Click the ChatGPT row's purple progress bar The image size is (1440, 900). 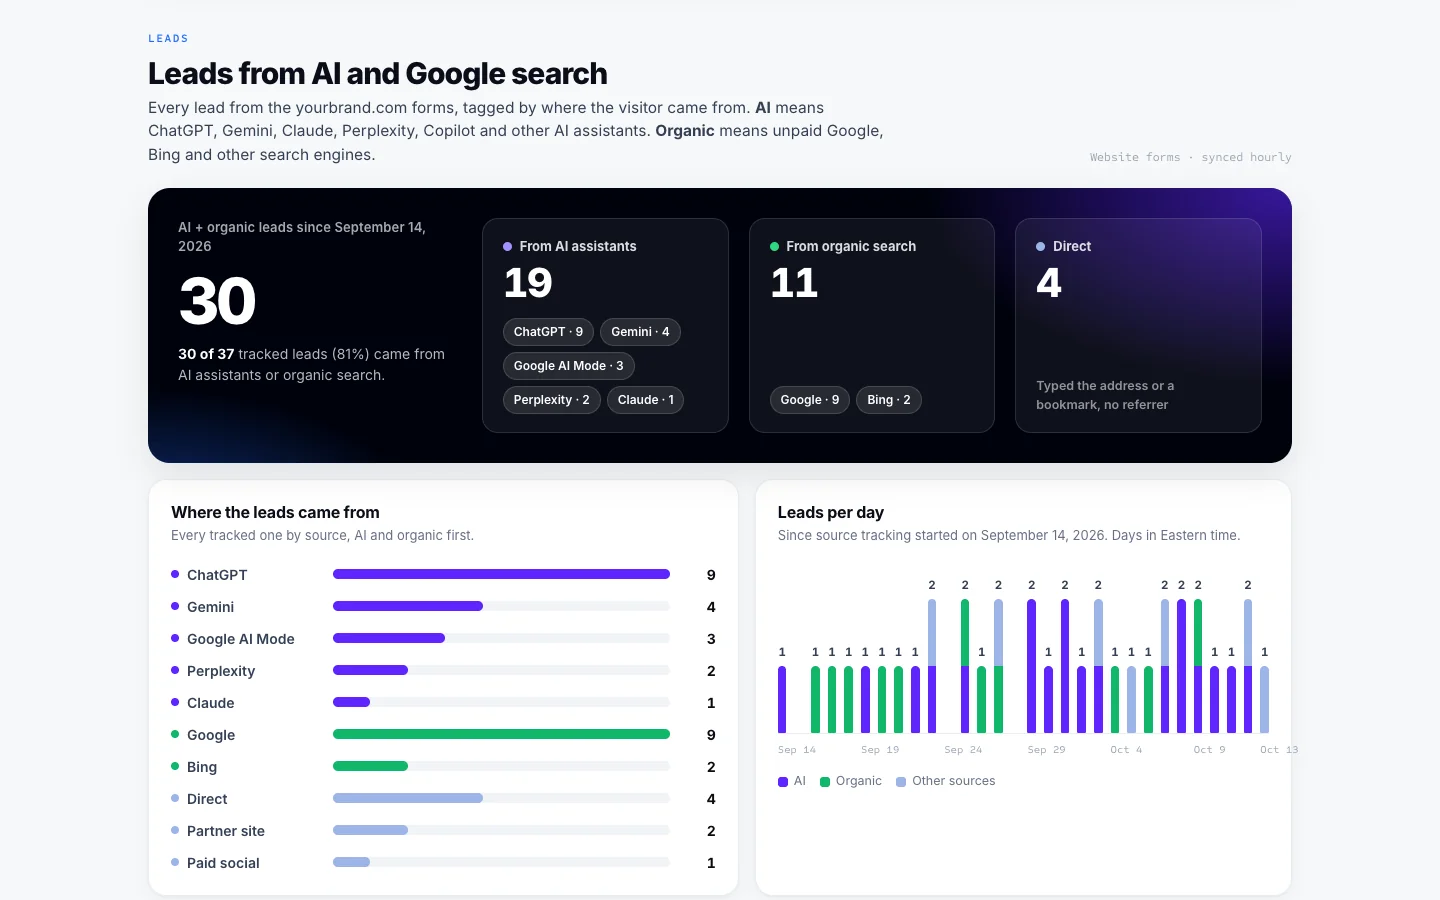[501, 574]
